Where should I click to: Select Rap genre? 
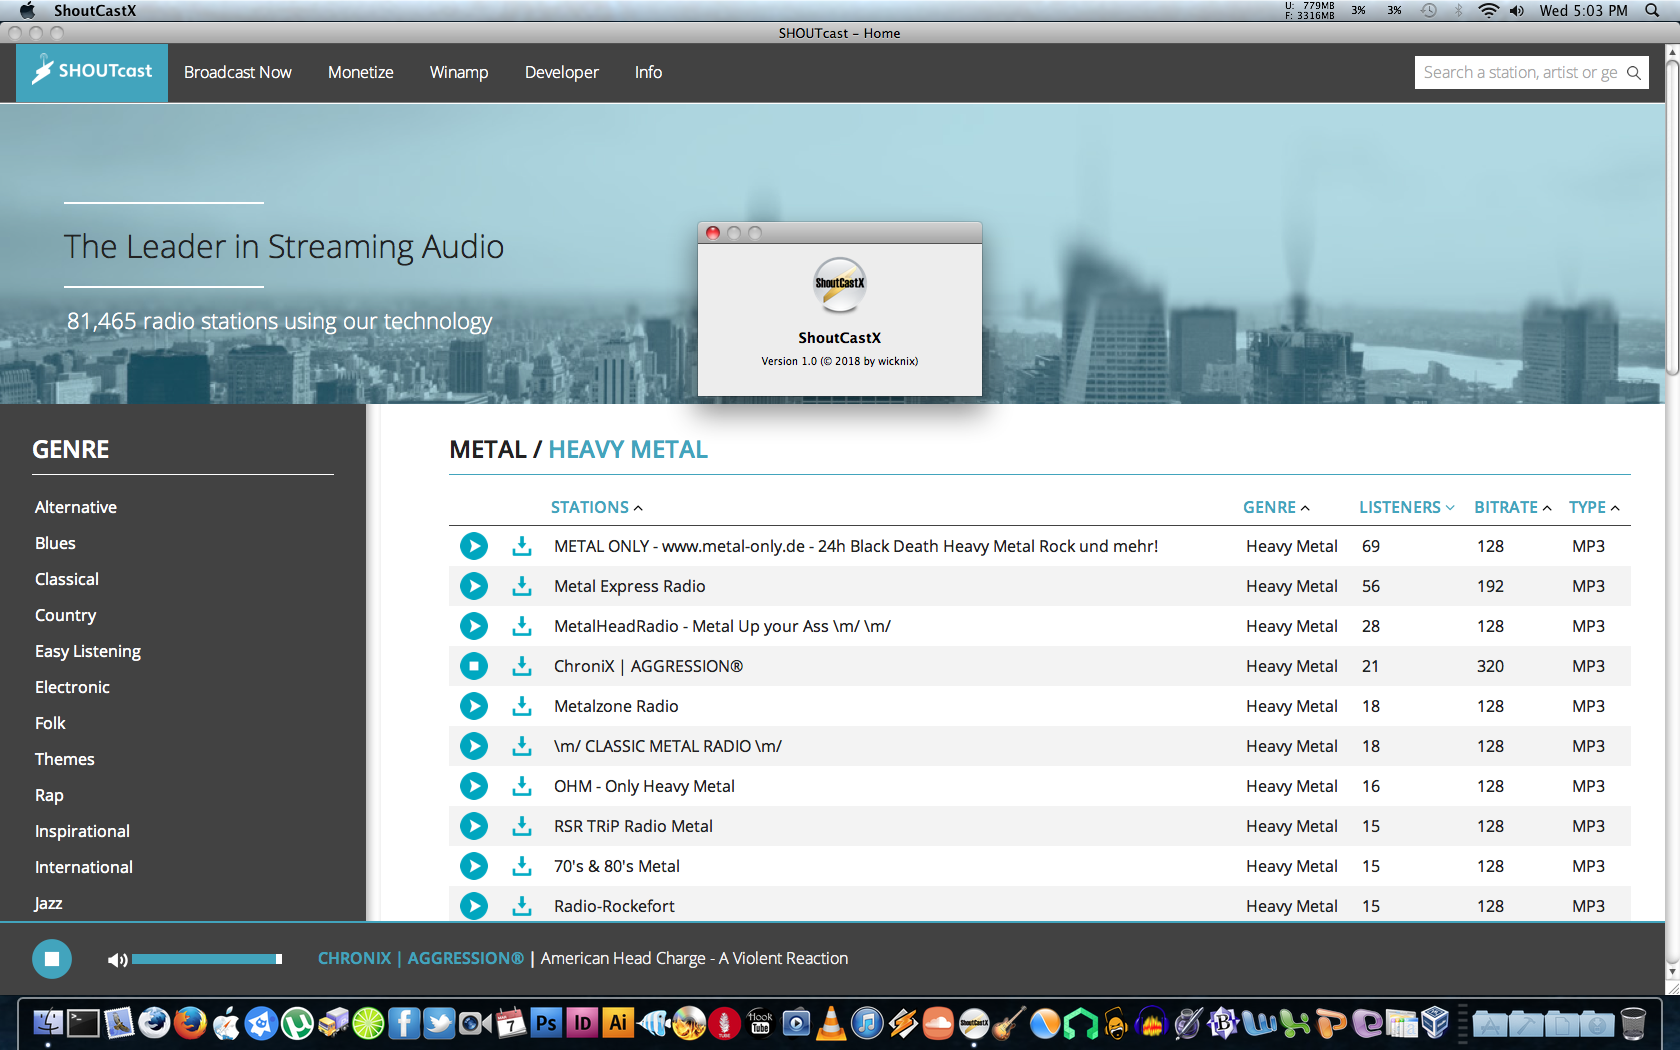click(49, 795)
